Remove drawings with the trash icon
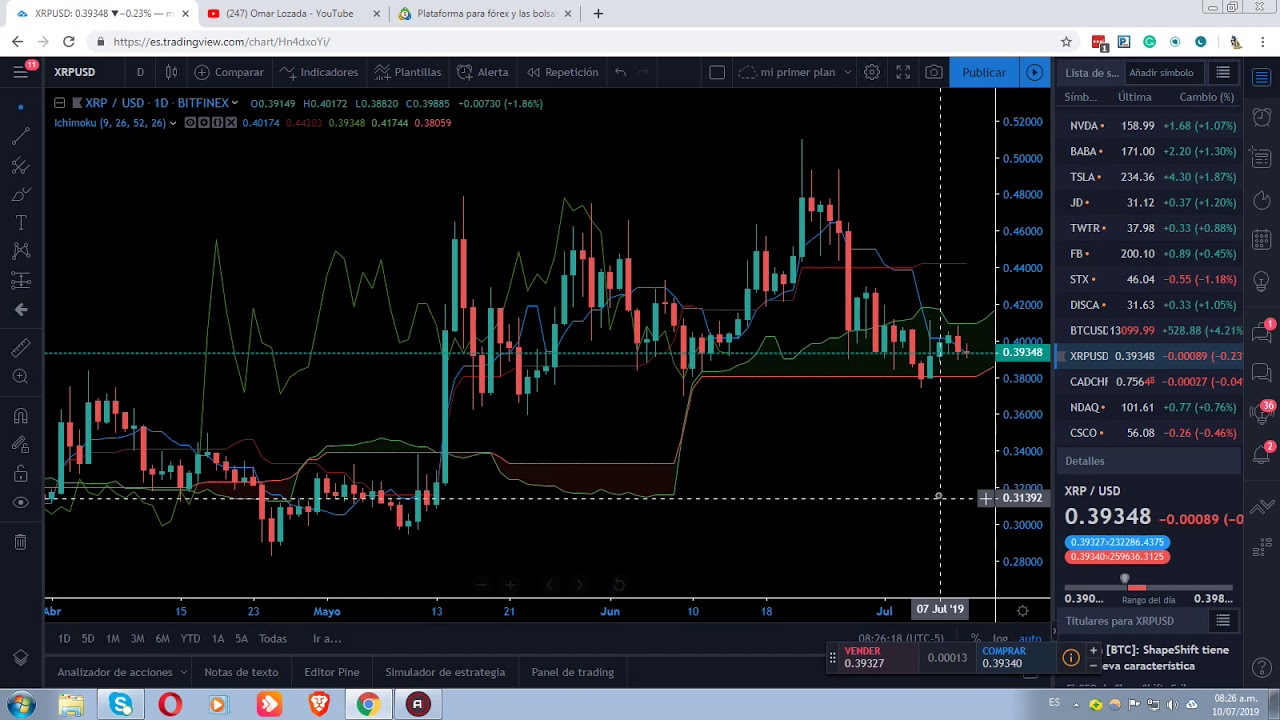The image size is (1280, 720). (x=20, y=542)
